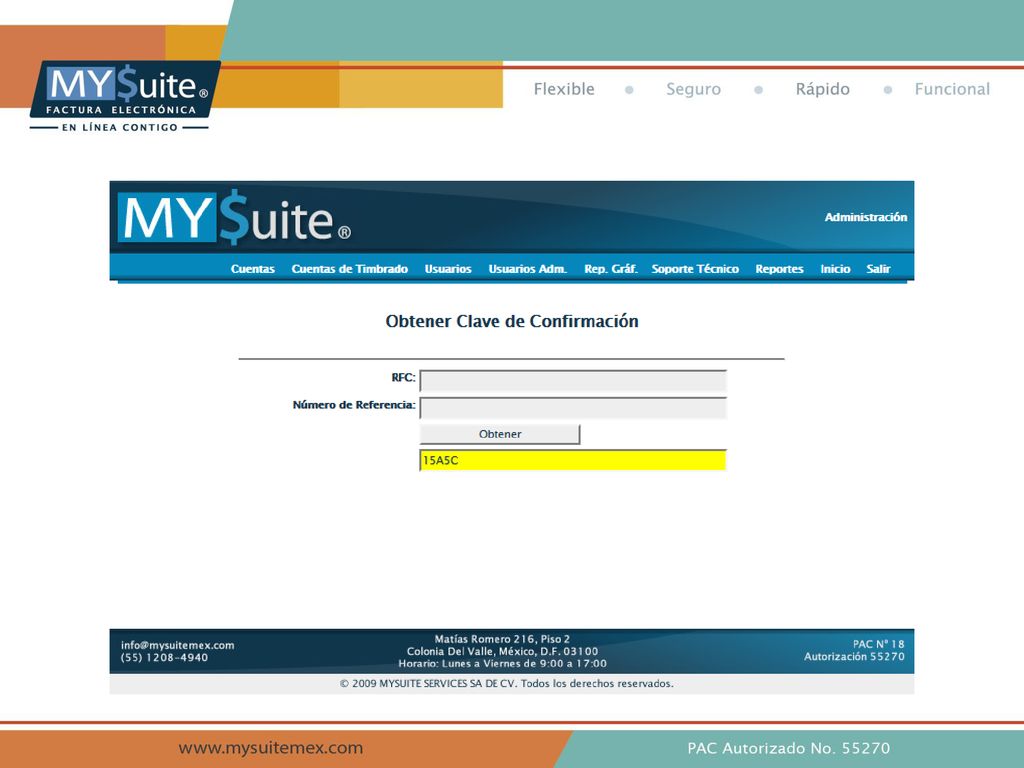This screenshot has width=1024, height=768.
Task: Focus the Número de Referencia field
Action: pyautogui.click(x=573, y=408)
